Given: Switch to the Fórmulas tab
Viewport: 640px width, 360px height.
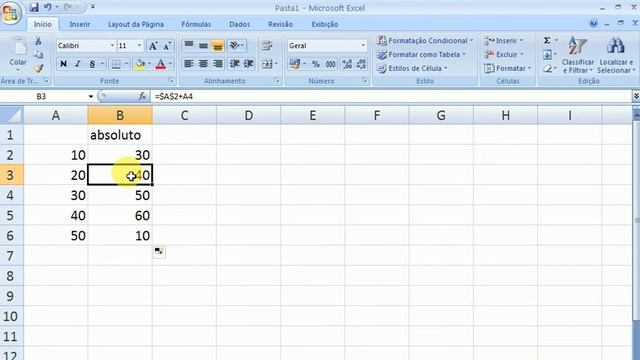Looking at the screenshot, I should coord(196,24).
